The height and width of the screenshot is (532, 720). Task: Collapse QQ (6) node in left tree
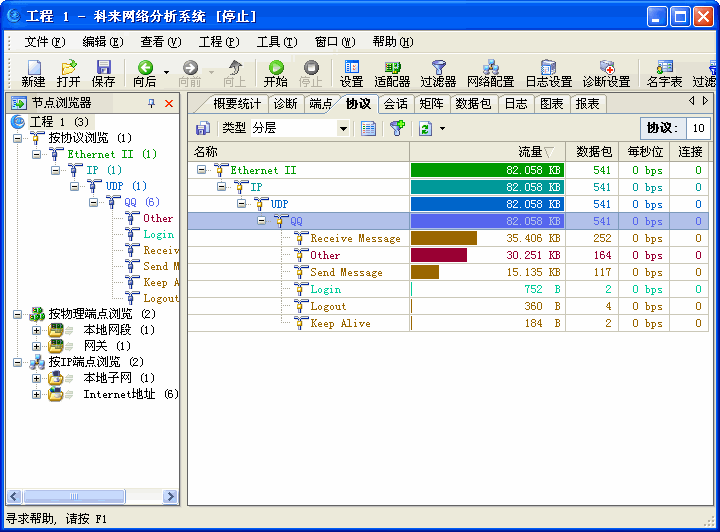[x=93, y=202]
